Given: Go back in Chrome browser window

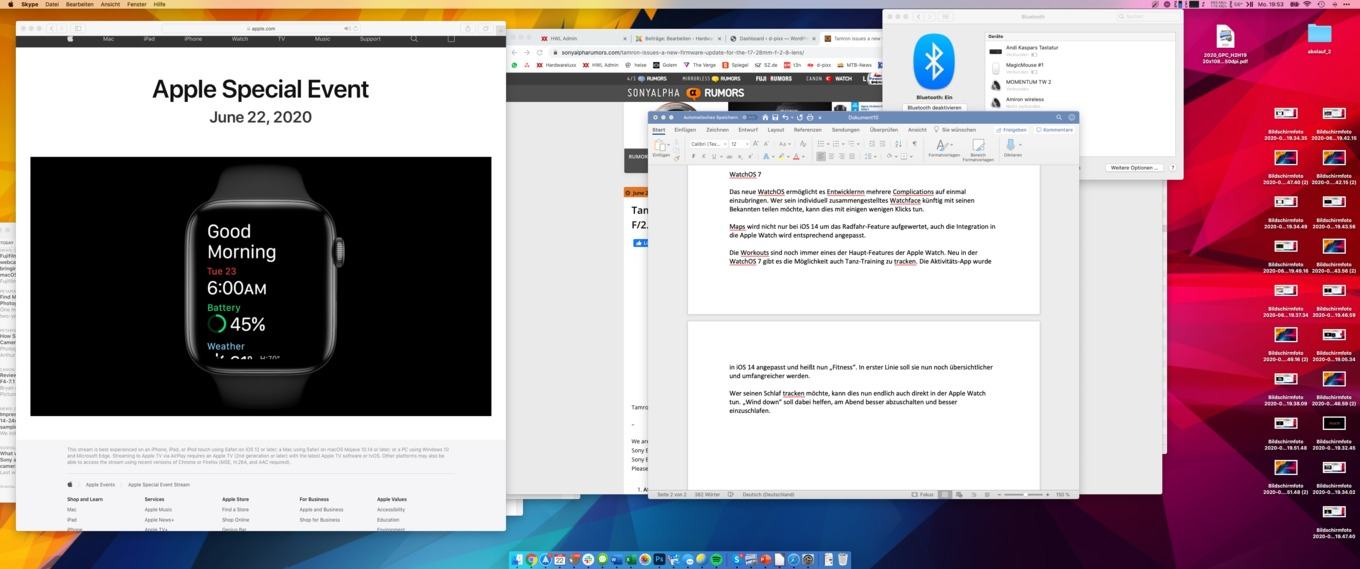Looking at the screenshot, I should click(514, 52).
